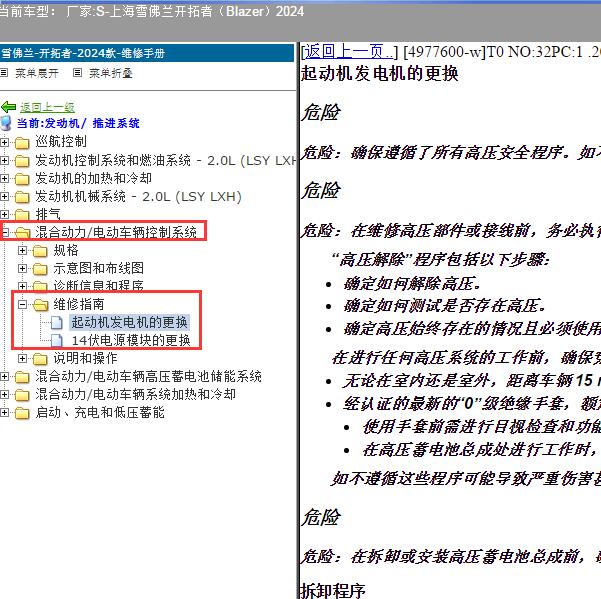Expand the 说明和操作 subfolder
Viewport: 601px width, 599px height.
[x=23, y=359]
